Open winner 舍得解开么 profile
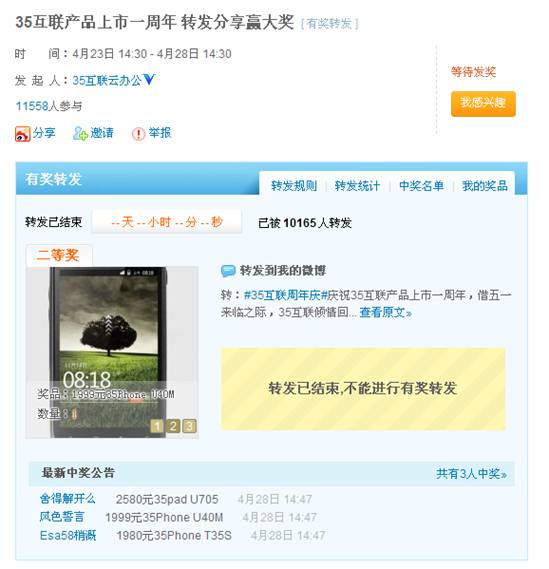This screenshot has width=549, height=569. point(67,499)
